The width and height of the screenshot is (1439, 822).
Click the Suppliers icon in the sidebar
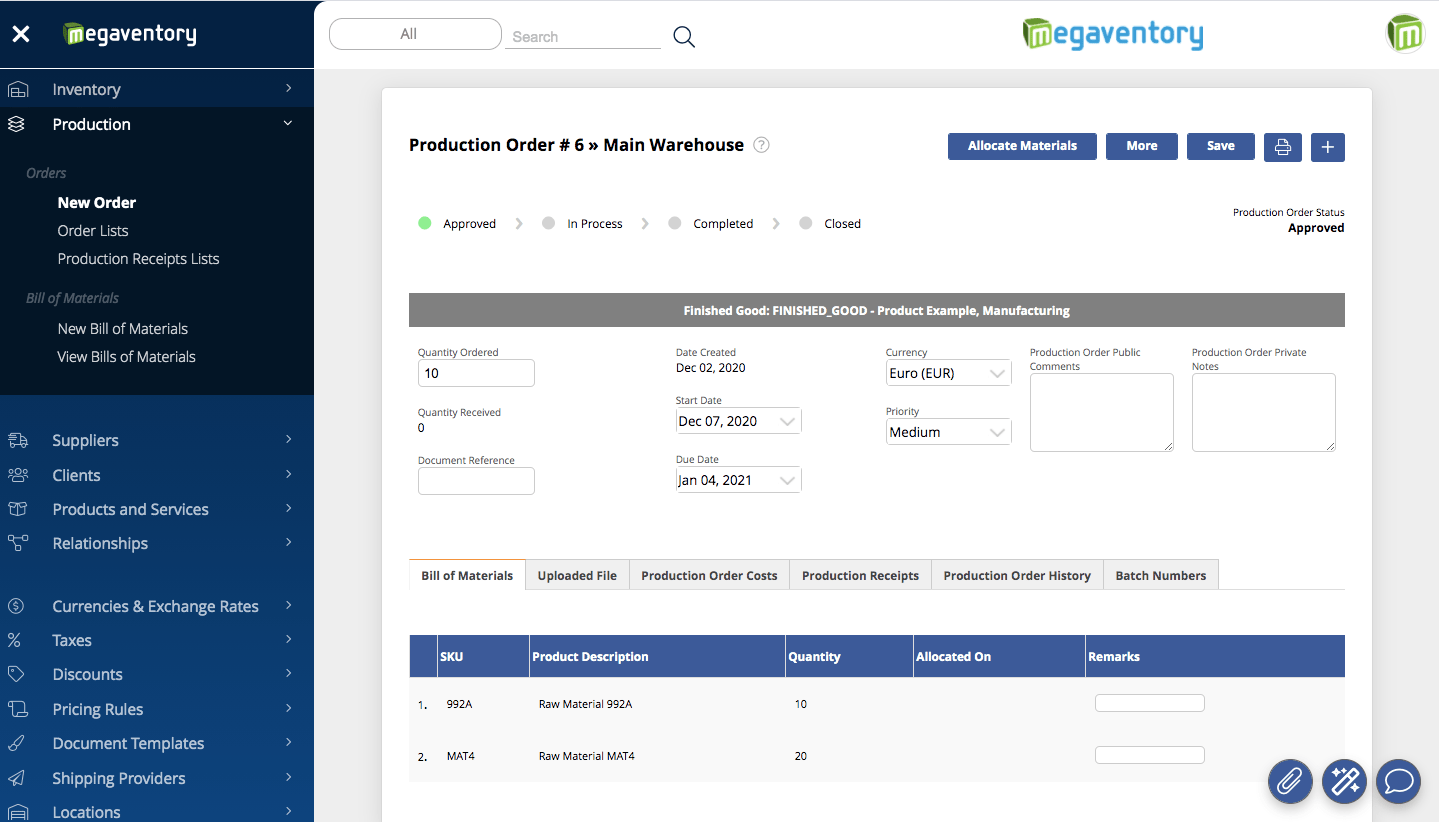click(x=18, y=440)
